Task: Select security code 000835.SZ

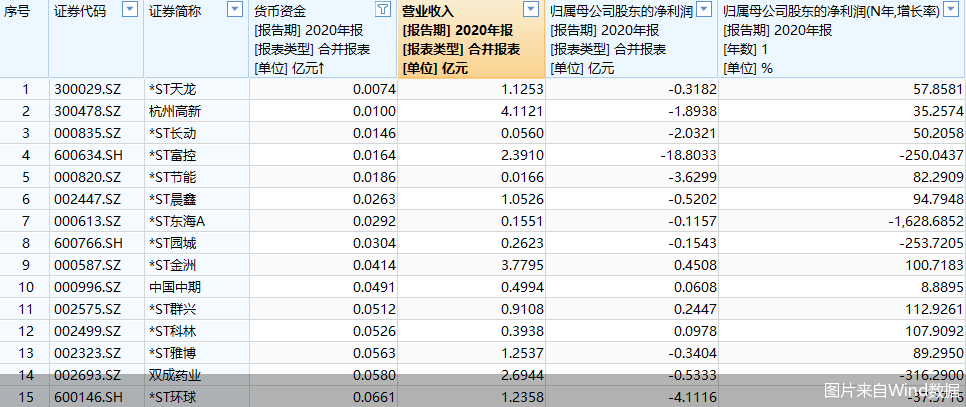Action: (x=87, y=134)
